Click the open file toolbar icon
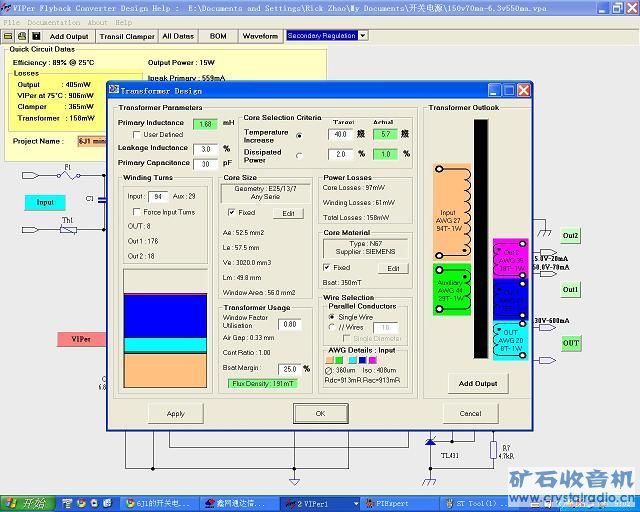 tap(9, 36)
